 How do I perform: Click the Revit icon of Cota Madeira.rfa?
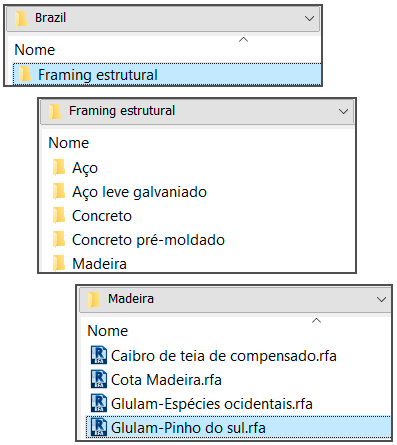(x=99, y=380)
